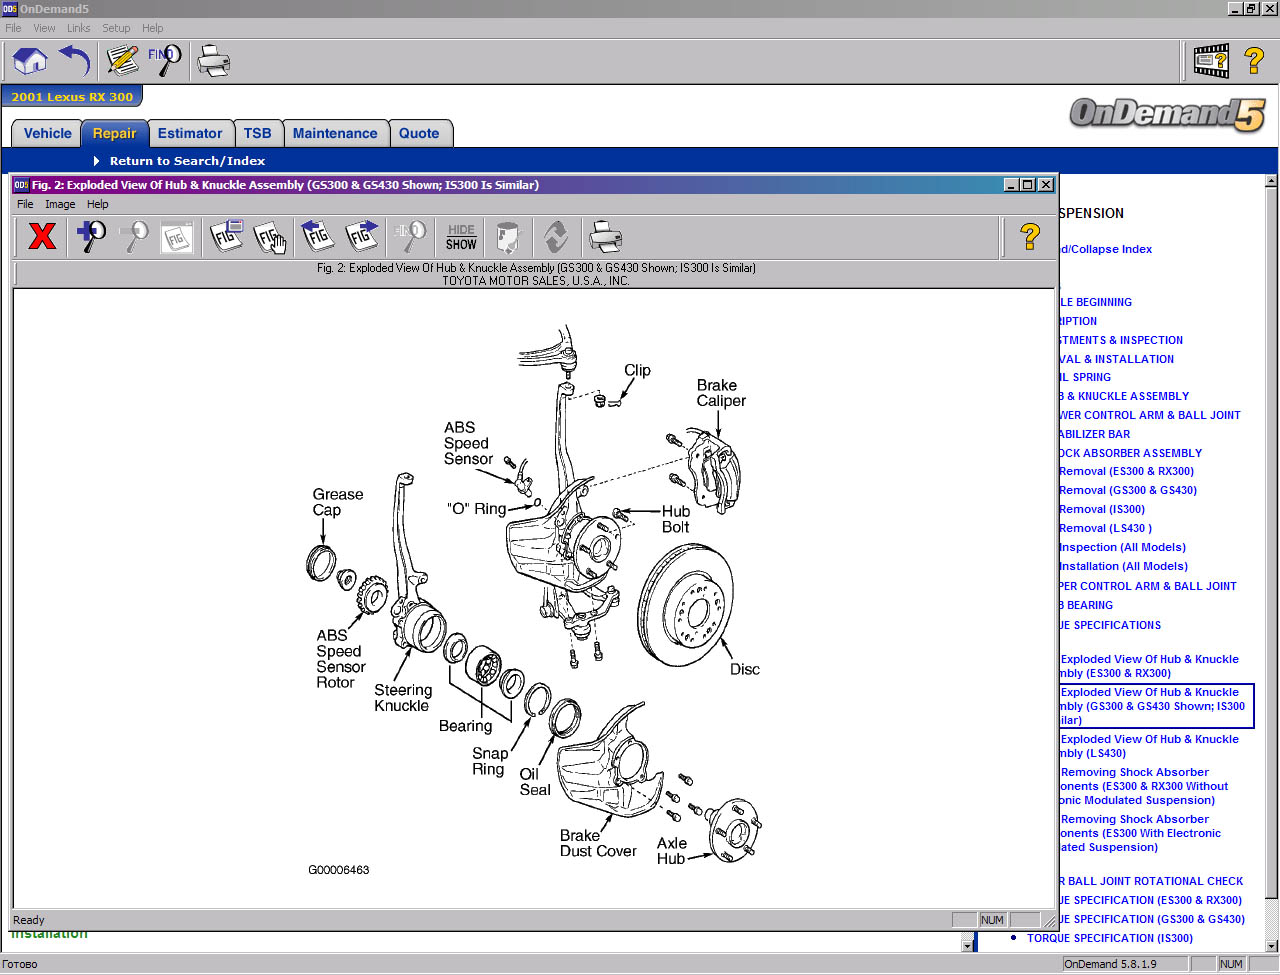This screenshot has width=1280, height=975.
Task: Print the exploded view figure
Action: (605, 237)
